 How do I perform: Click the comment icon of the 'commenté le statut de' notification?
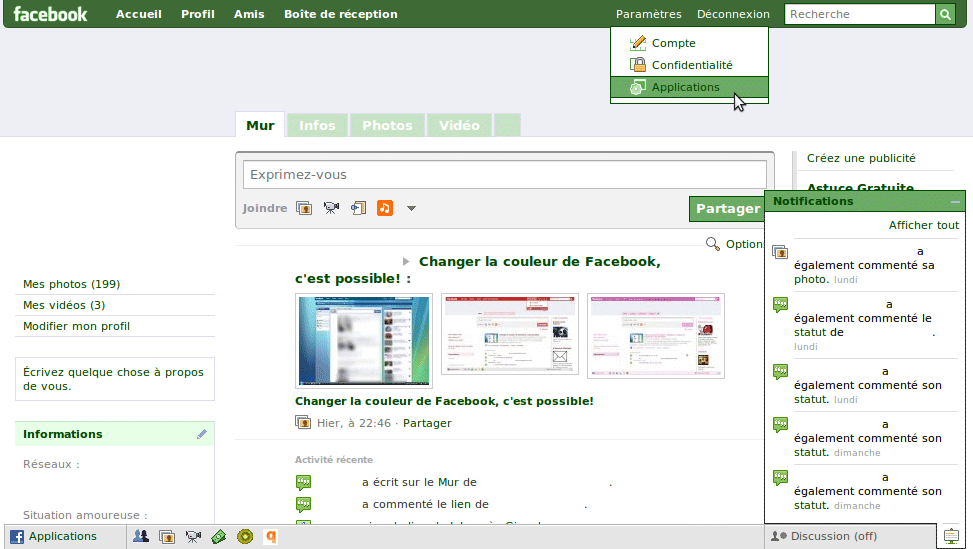tap(781, 305)
